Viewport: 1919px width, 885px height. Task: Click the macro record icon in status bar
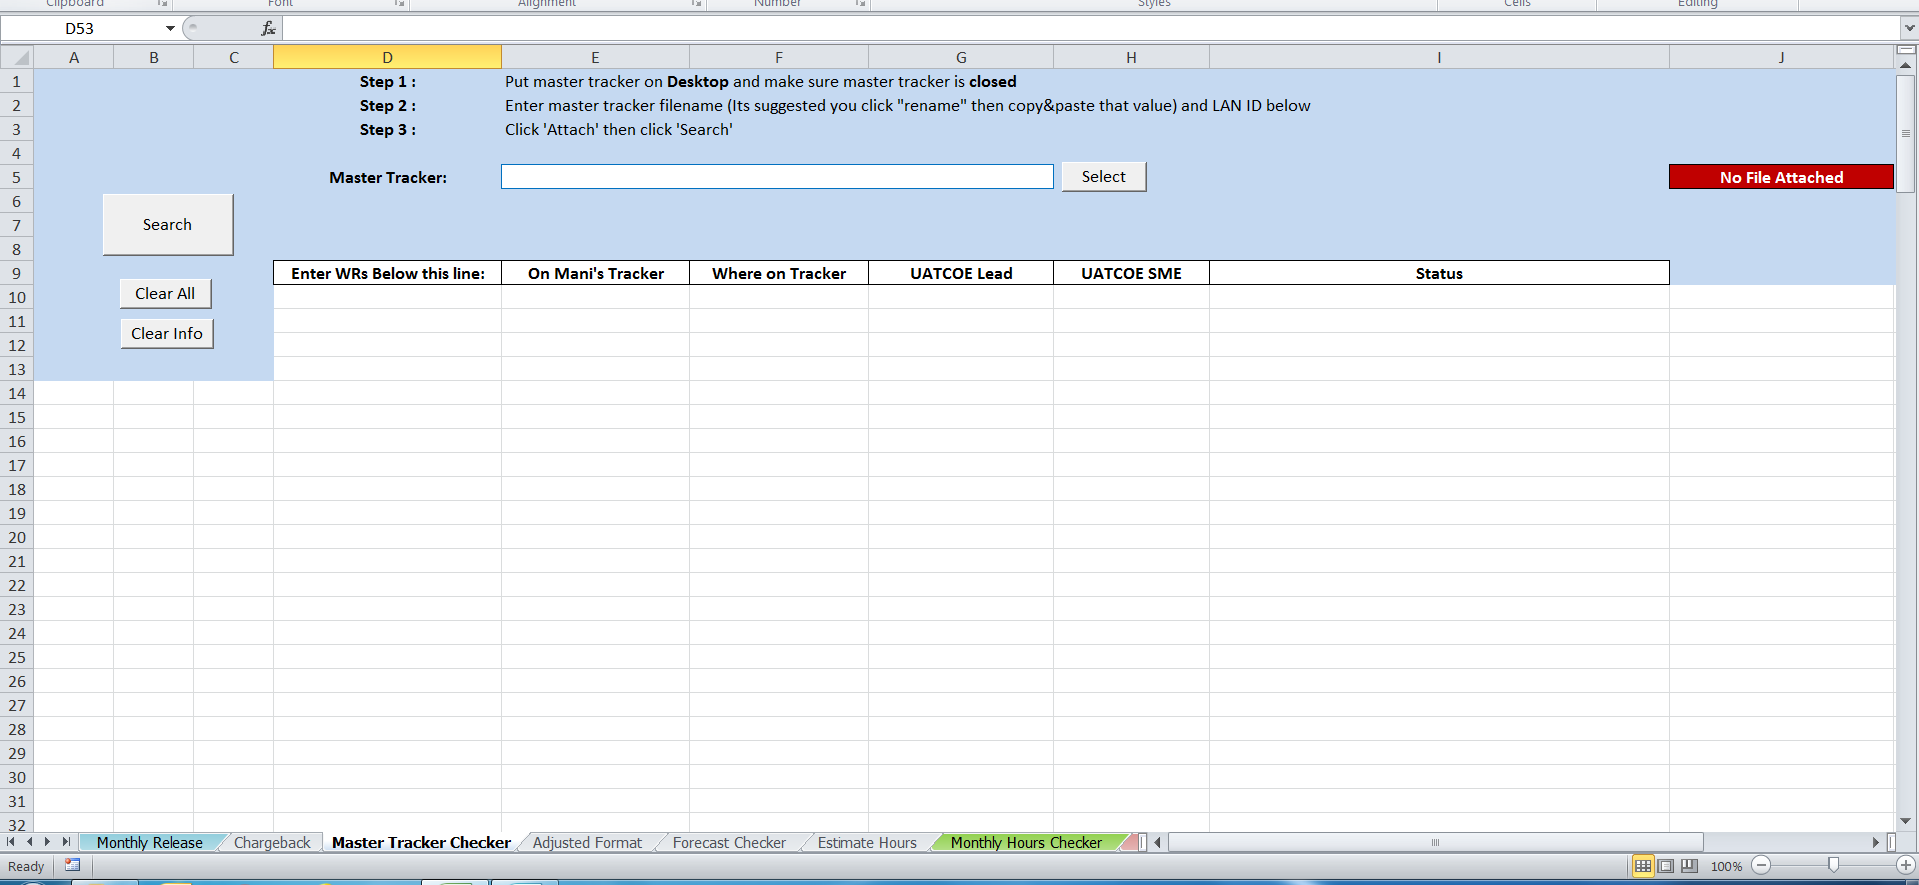[72, 865]
